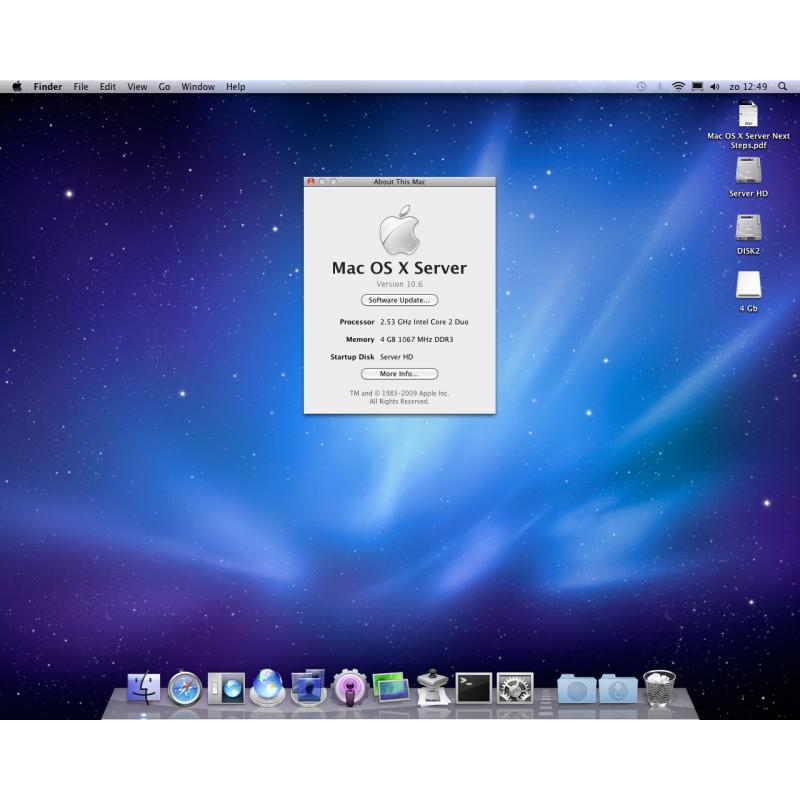Open Podcast Composer purple icon in Dock

(x=349, y=688)
